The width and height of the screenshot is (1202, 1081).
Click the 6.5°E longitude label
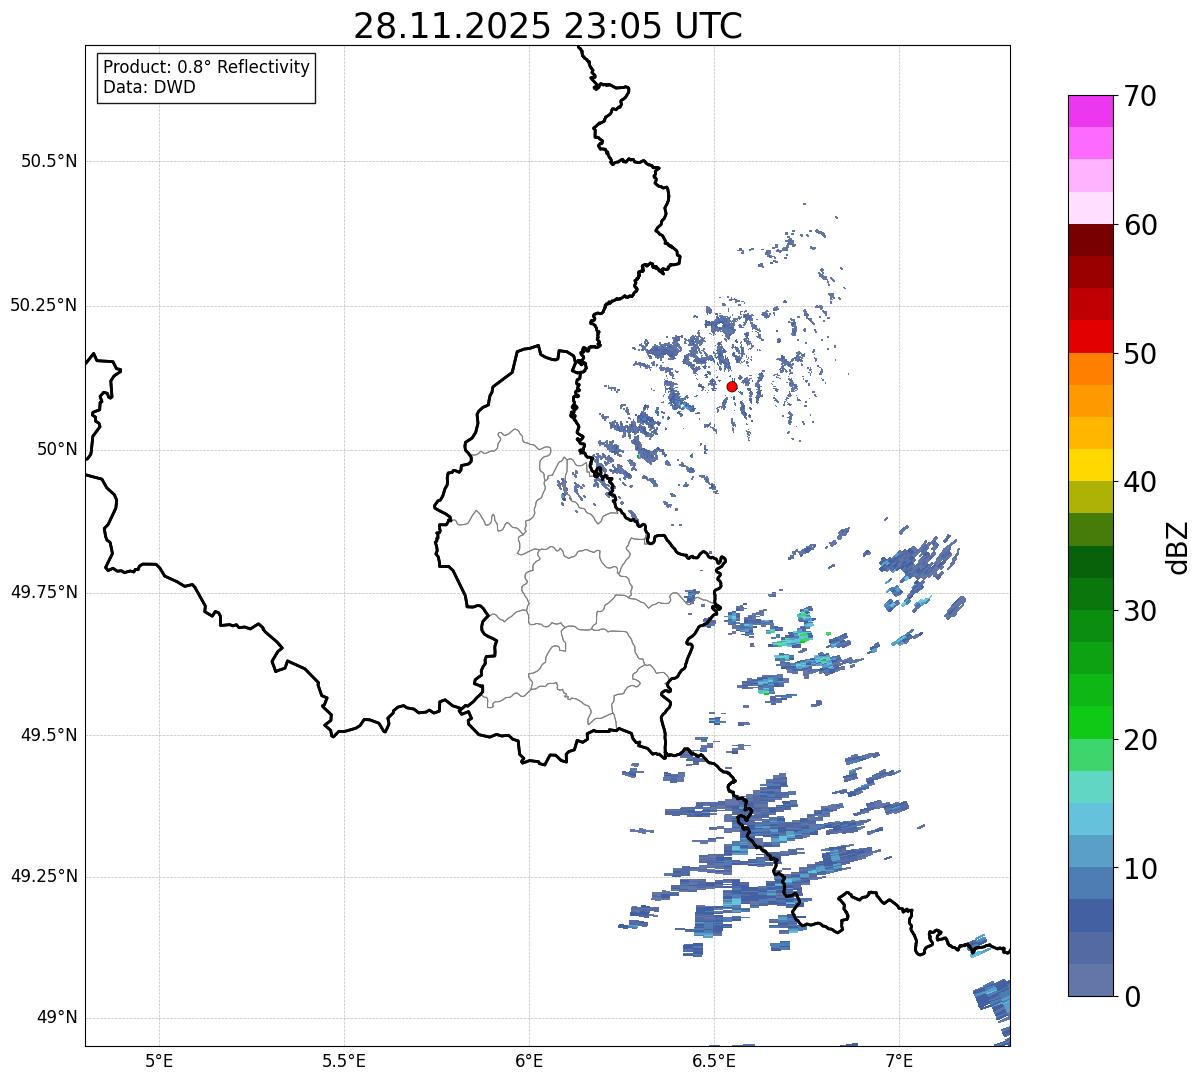point(714,1060)
